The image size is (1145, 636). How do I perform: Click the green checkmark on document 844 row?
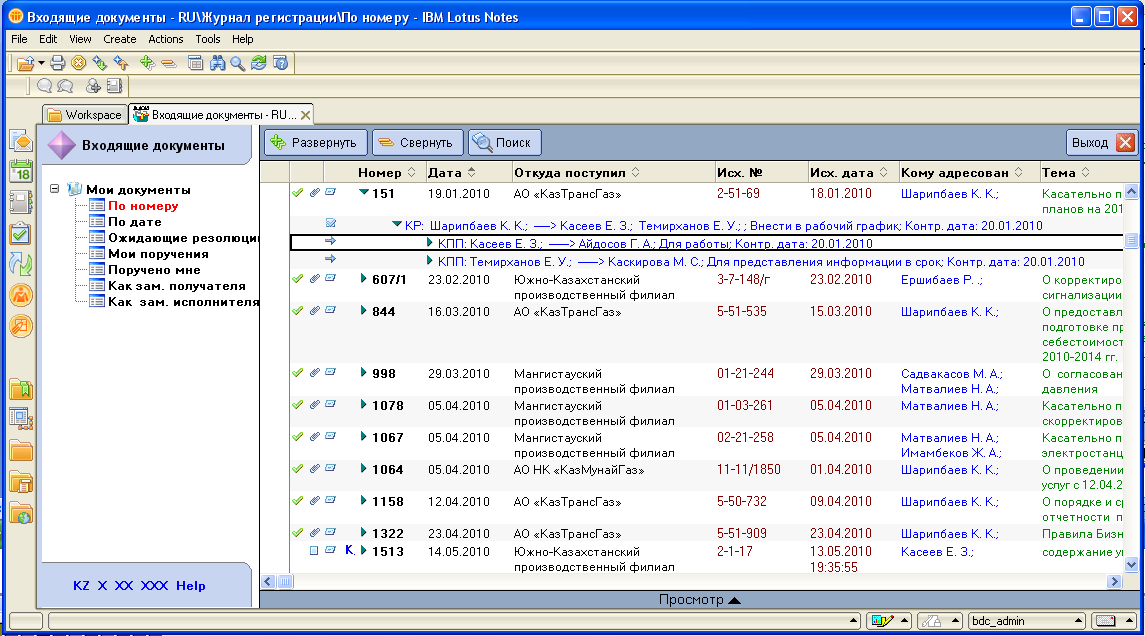click(297, 311)
